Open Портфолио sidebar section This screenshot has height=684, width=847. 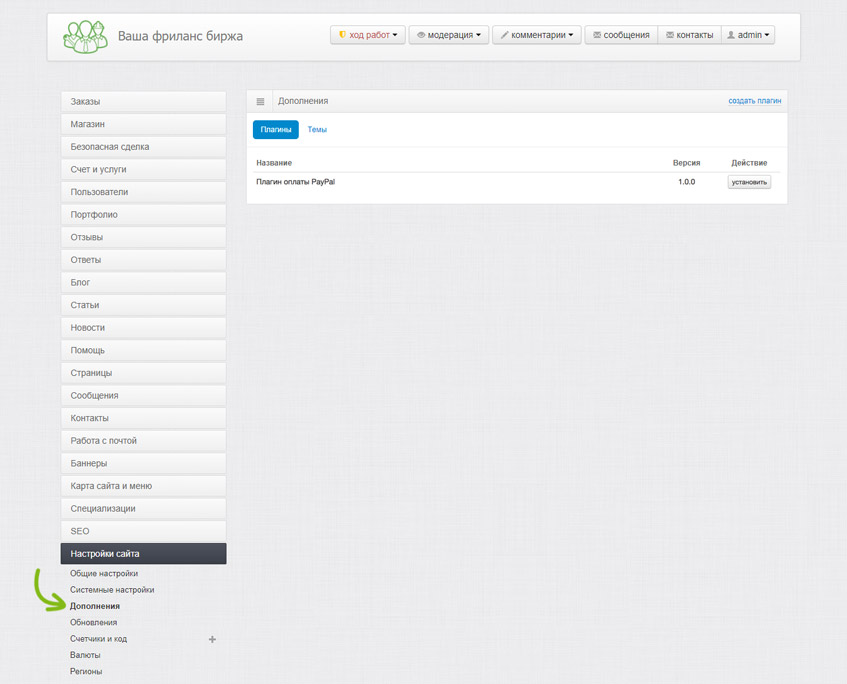click(144, 215)
